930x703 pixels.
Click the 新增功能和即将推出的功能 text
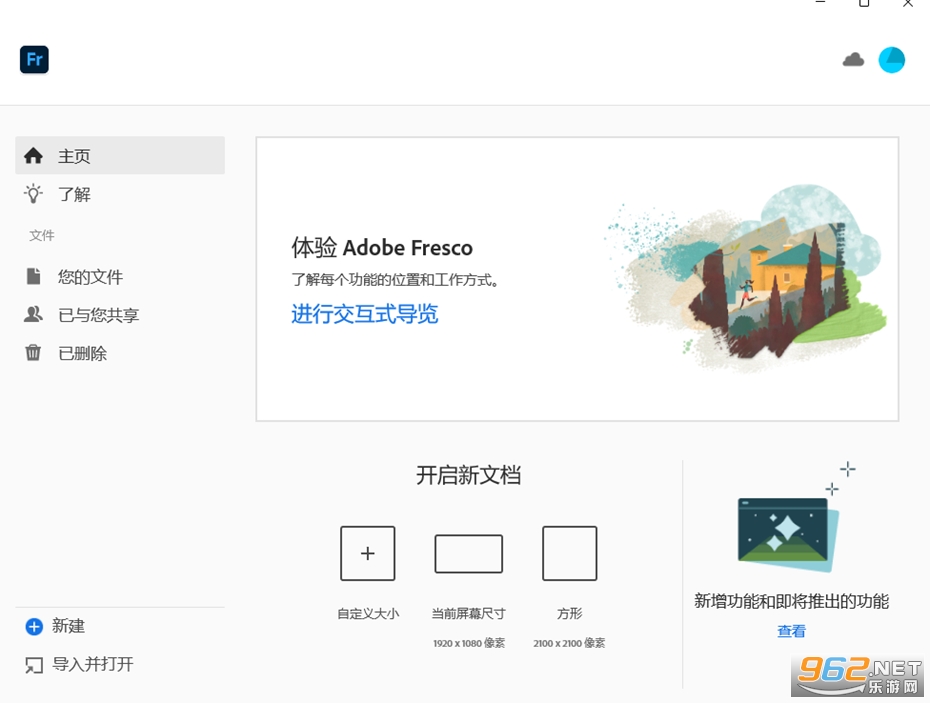click(791, 601)
